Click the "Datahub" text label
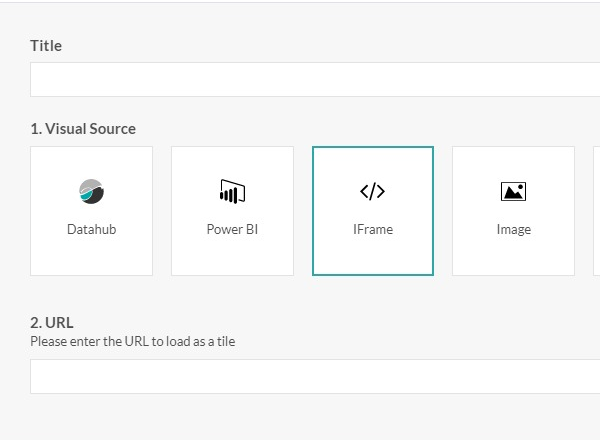The height and width of the screenshot is (440, 600). tap(91, 230)
